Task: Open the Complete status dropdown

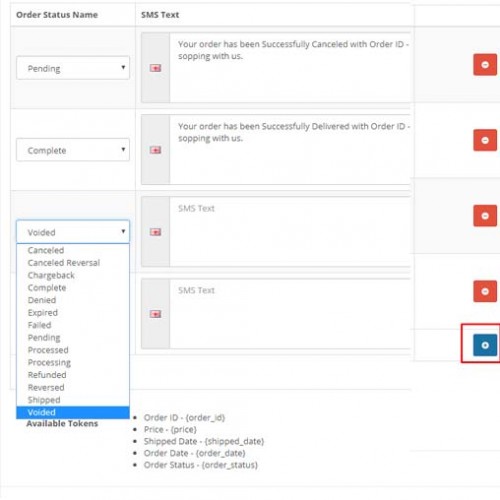Action: pos(73,150)
